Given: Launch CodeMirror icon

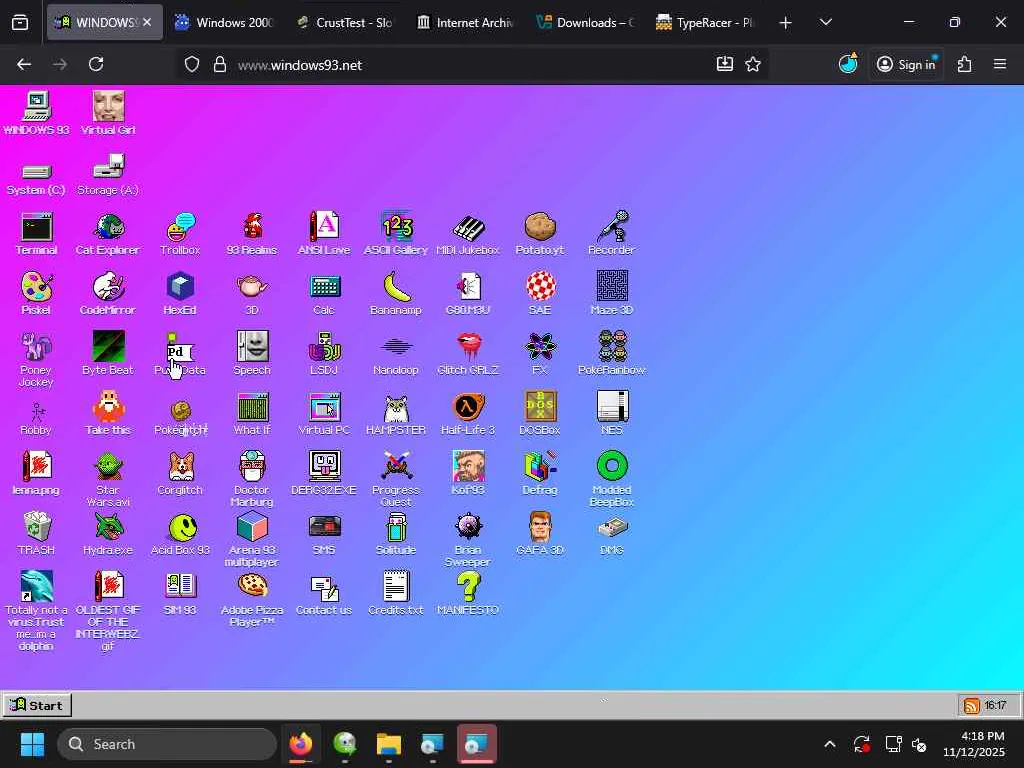Looking at the screenshot, I should point(108,294).
